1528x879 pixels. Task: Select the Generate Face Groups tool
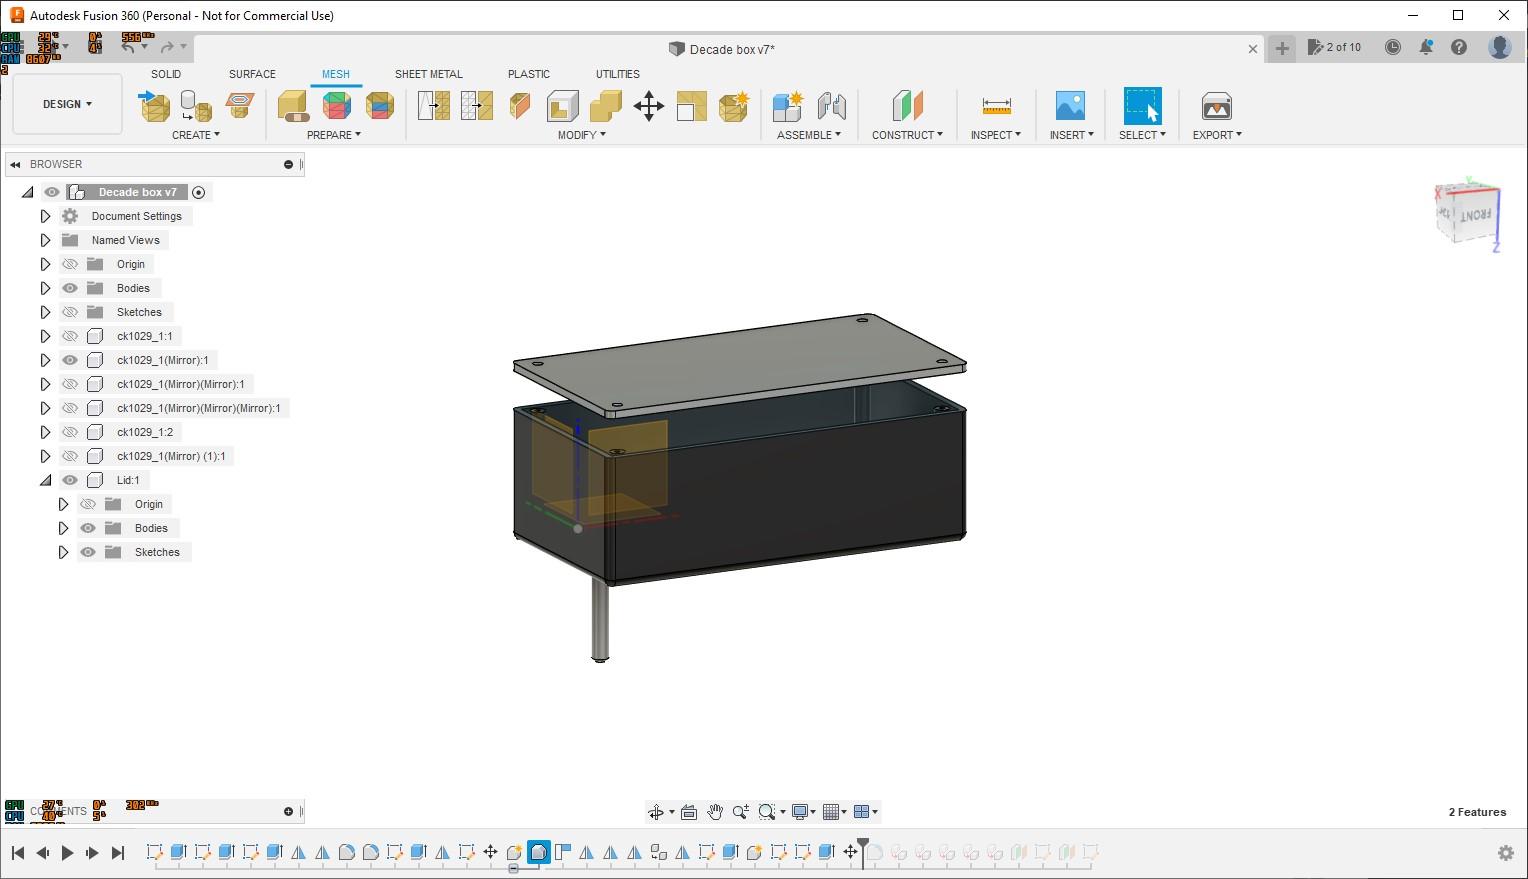(x=337, y=106)
